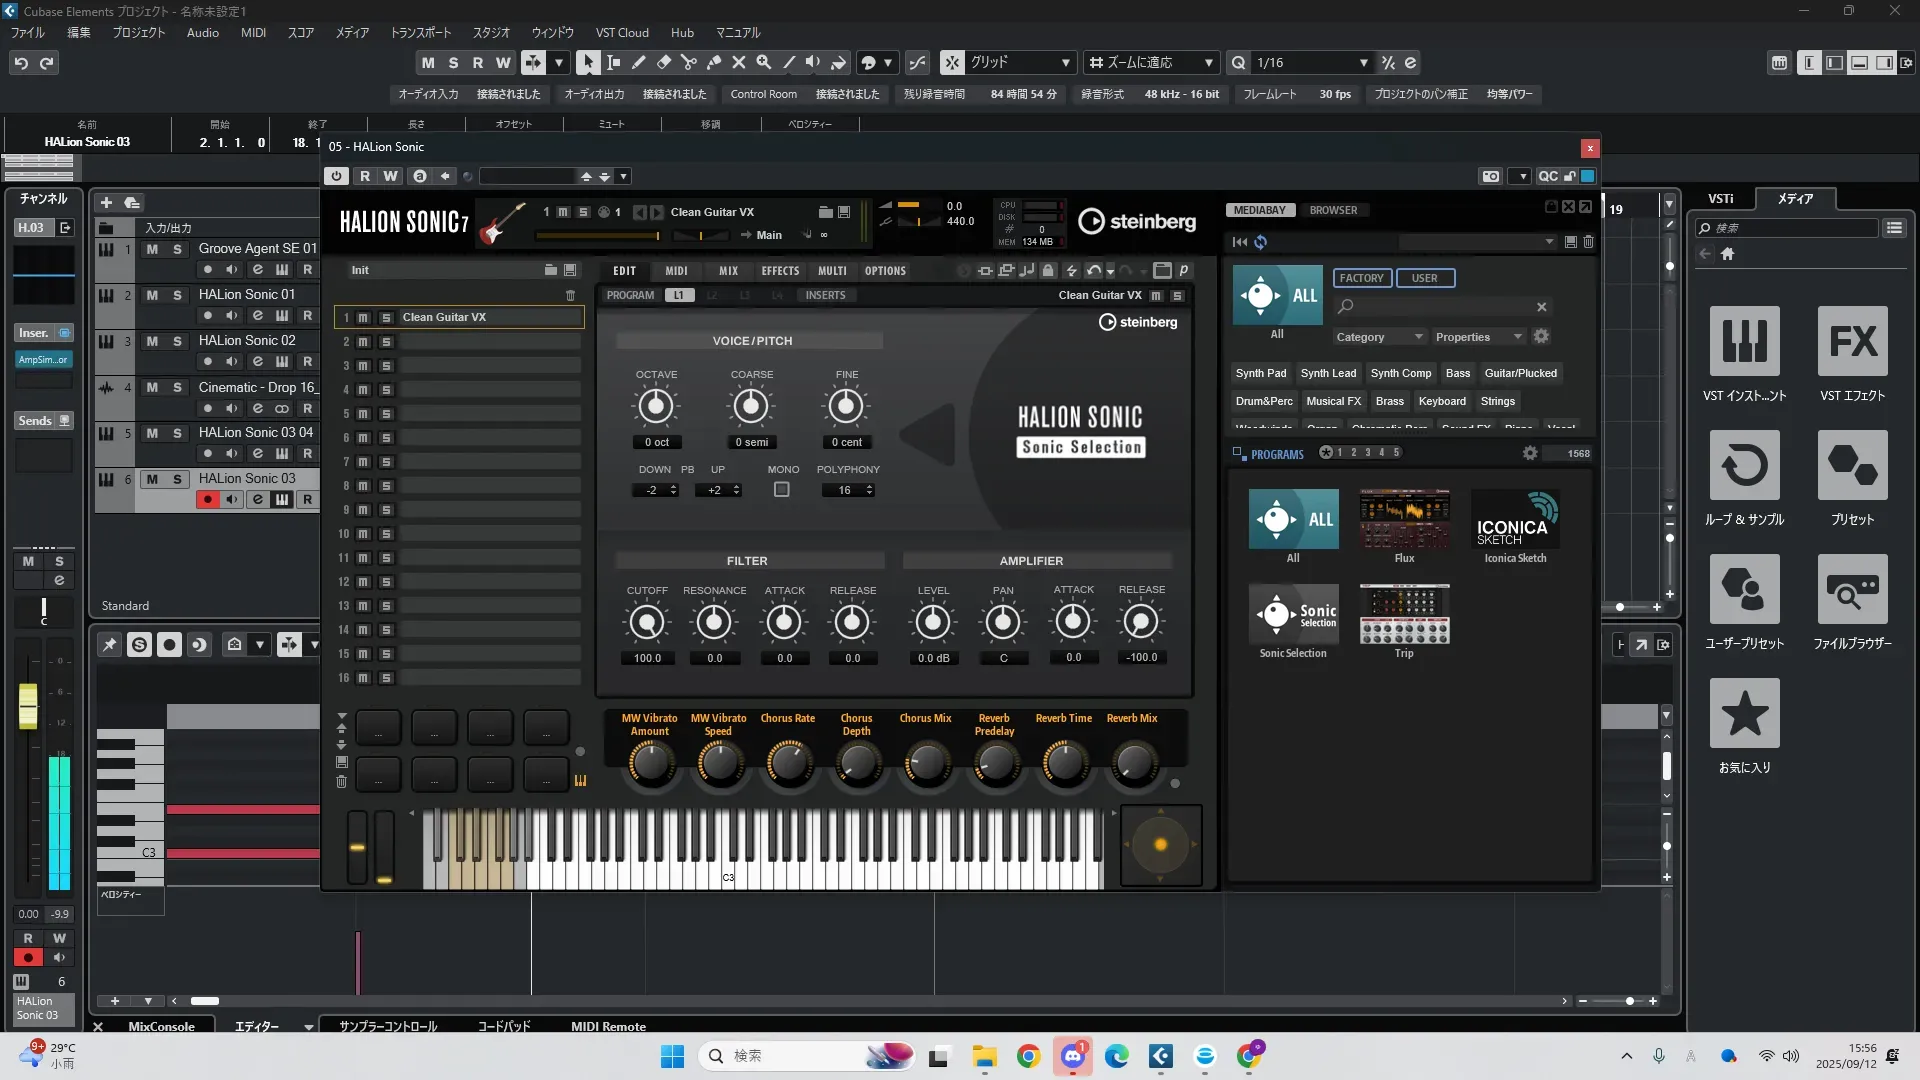Open VST Effects FX tile

click(1852, 342)
